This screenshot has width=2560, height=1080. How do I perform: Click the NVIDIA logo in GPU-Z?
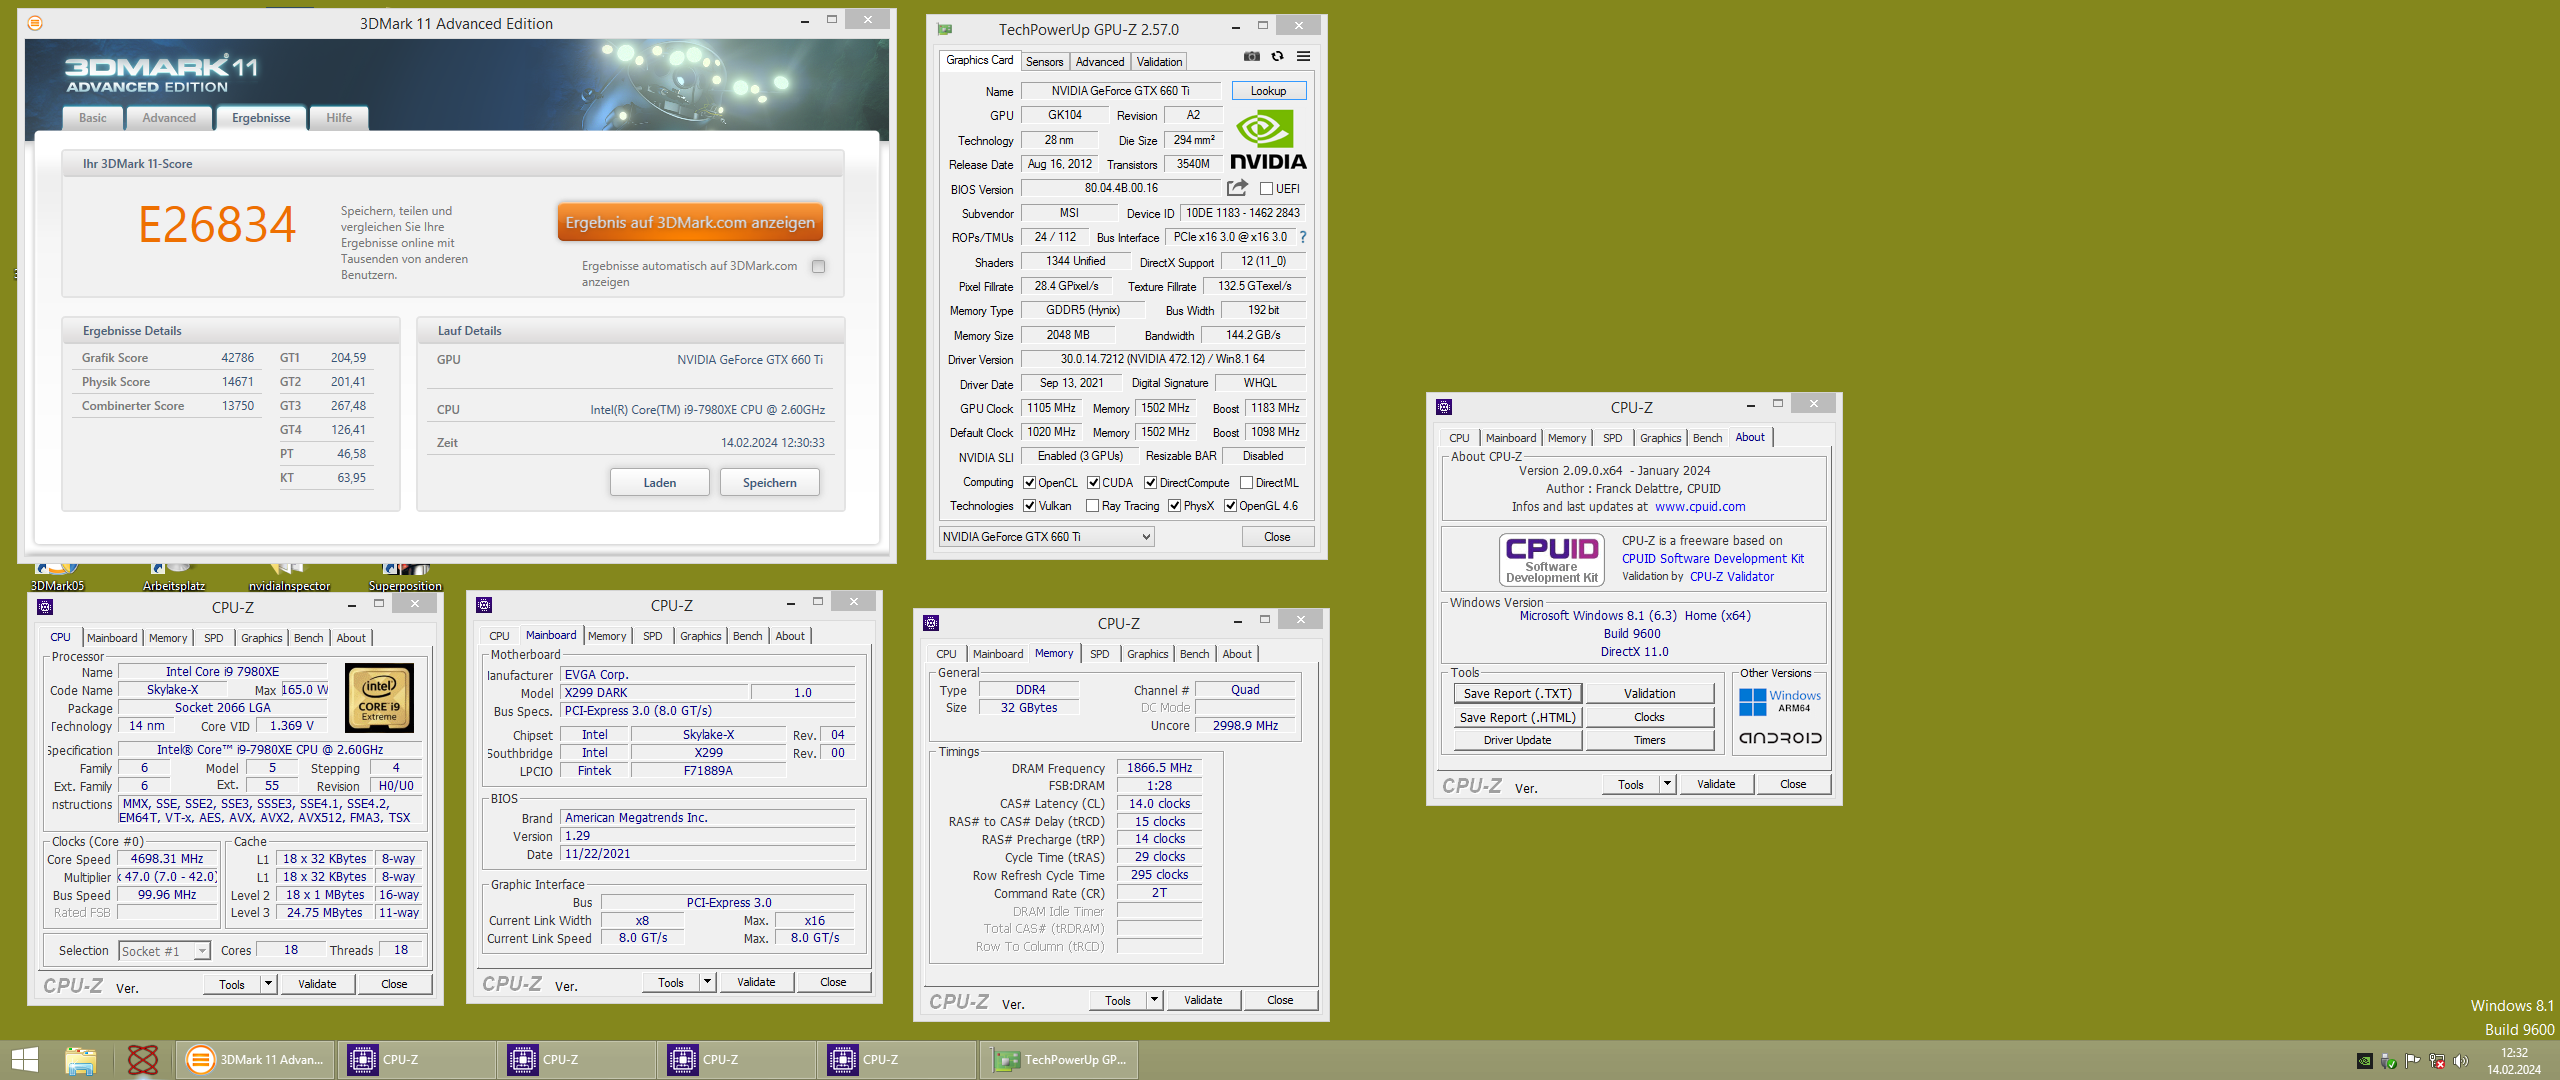[1268, 140]
